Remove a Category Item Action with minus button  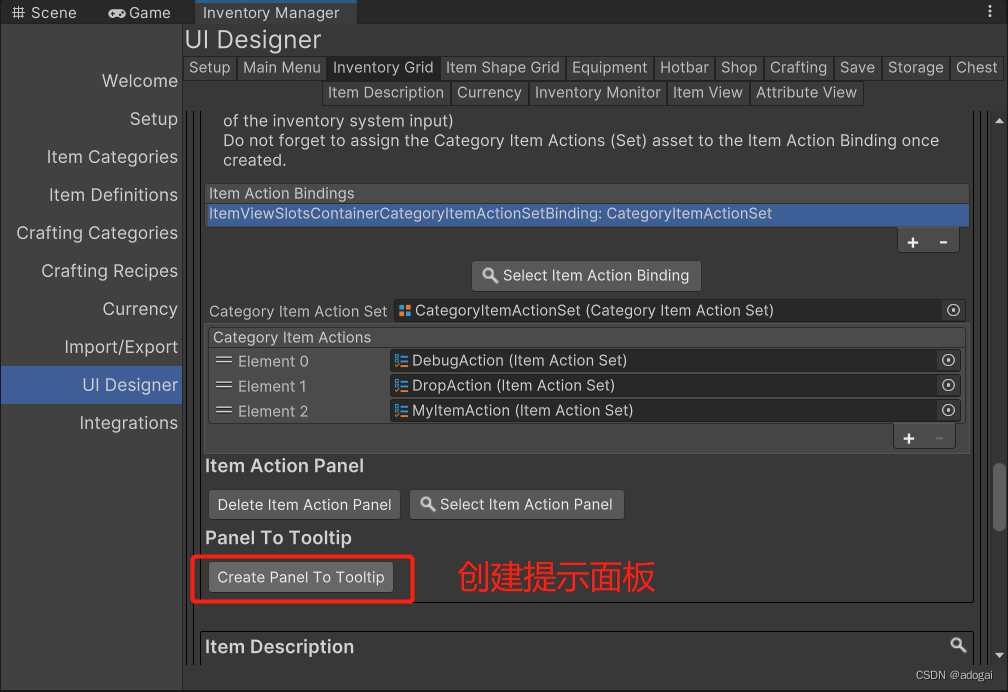tap(940, 438)
